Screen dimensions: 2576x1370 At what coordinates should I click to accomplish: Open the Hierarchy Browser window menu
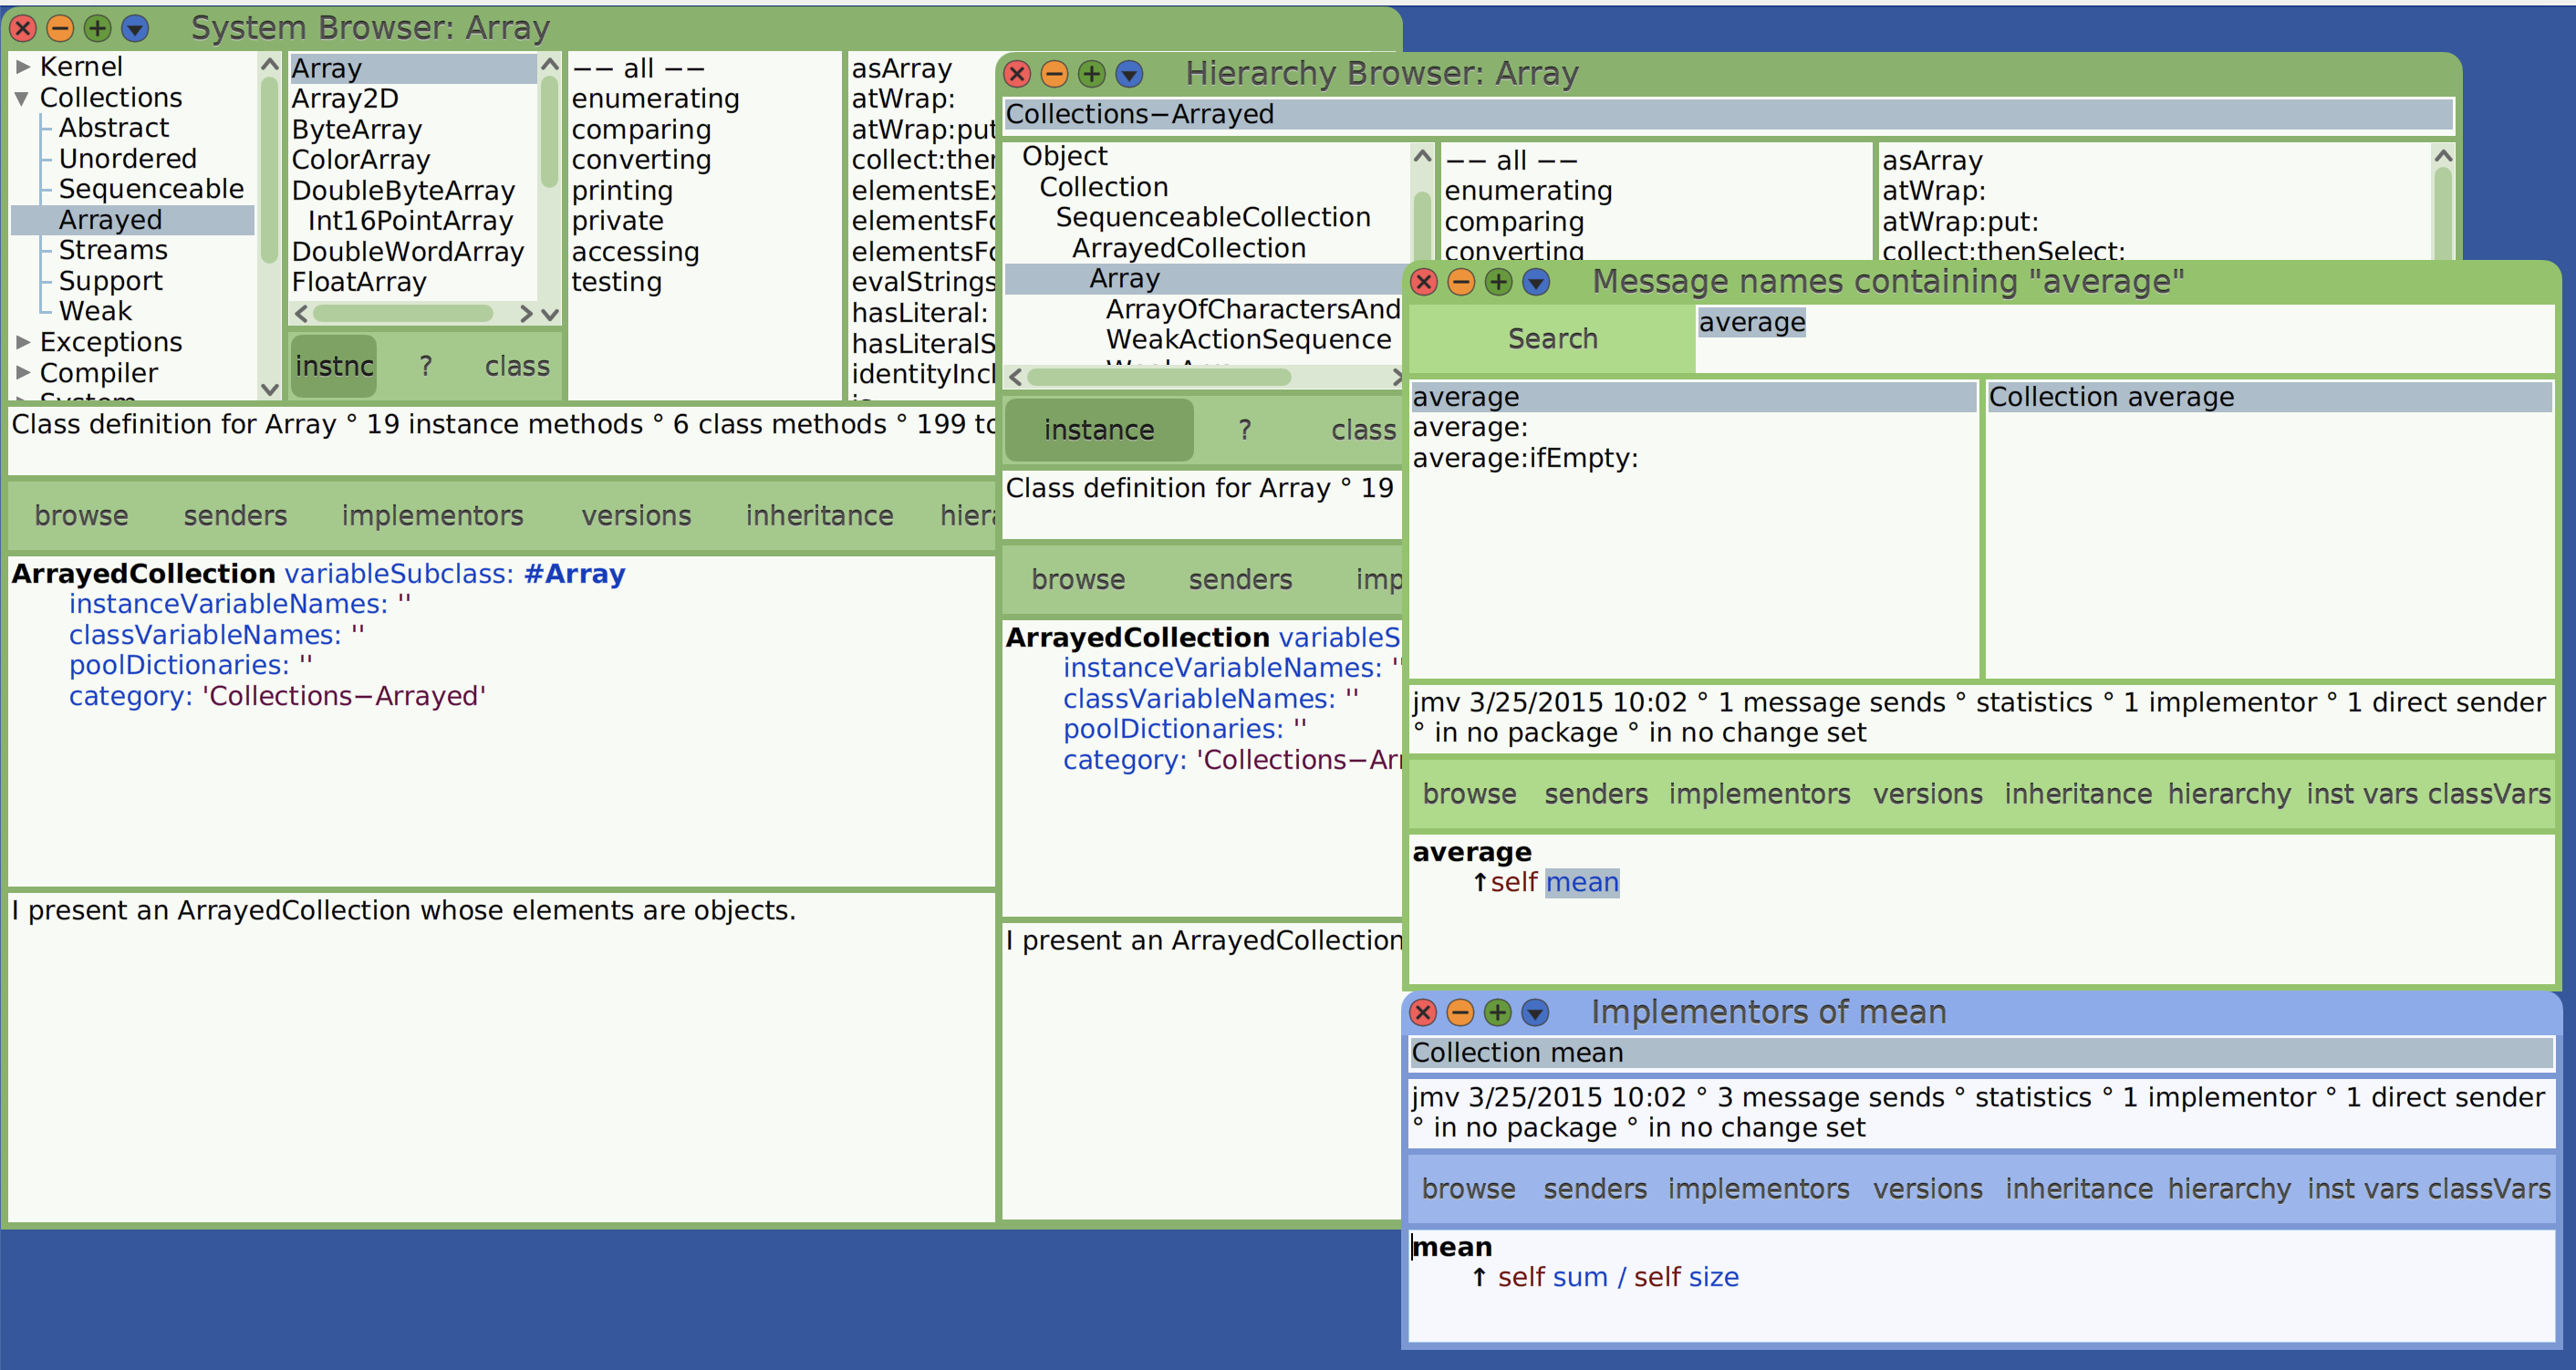click(1129, 74)
